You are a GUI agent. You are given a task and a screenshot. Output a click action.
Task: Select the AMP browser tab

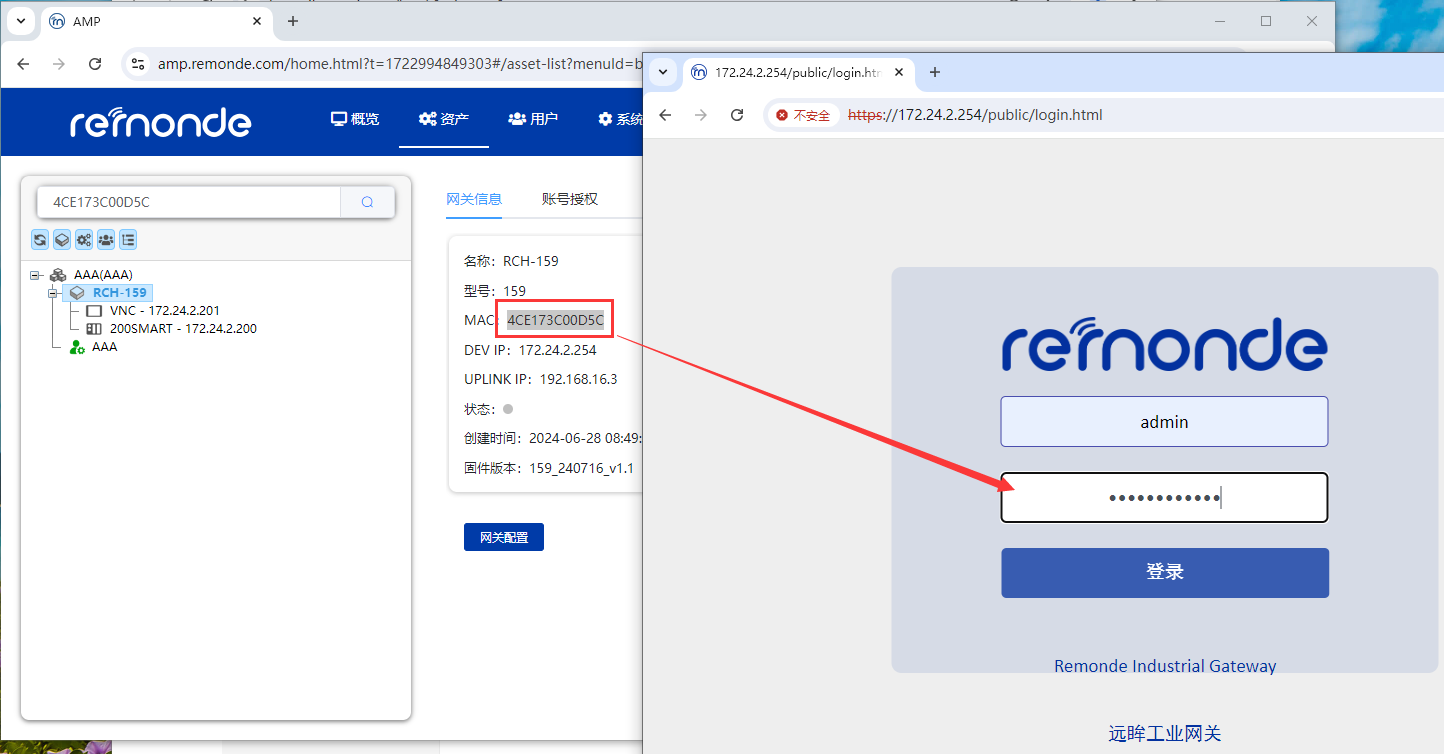(x=155, y=21)
